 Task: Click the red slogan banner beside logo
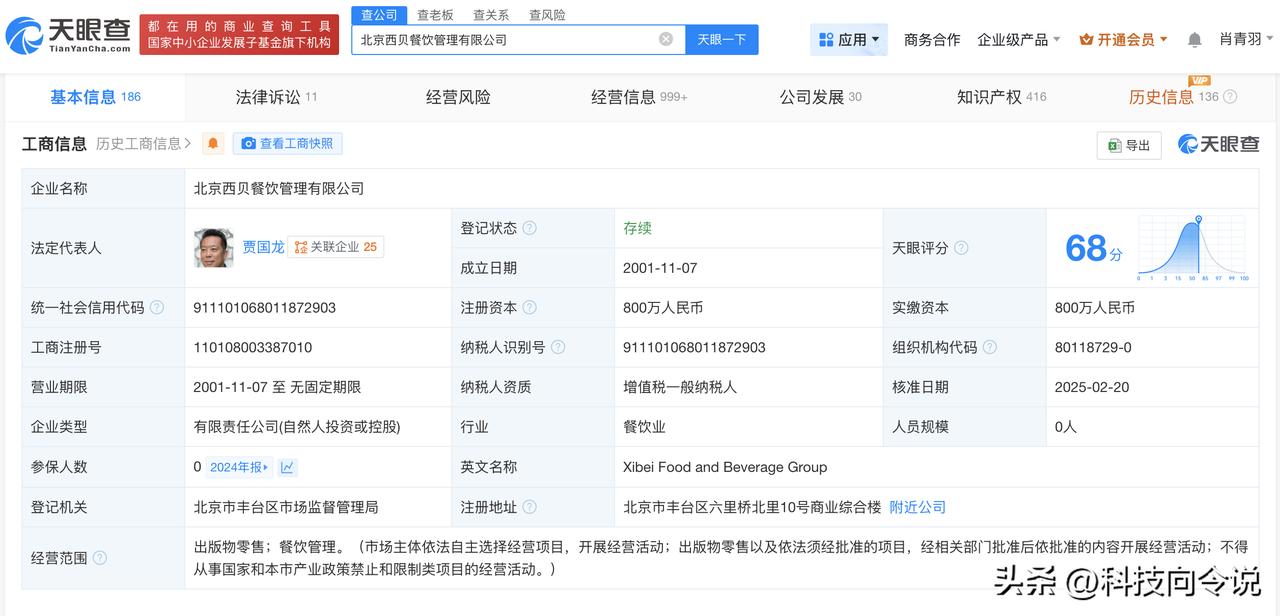coord(238,35)
